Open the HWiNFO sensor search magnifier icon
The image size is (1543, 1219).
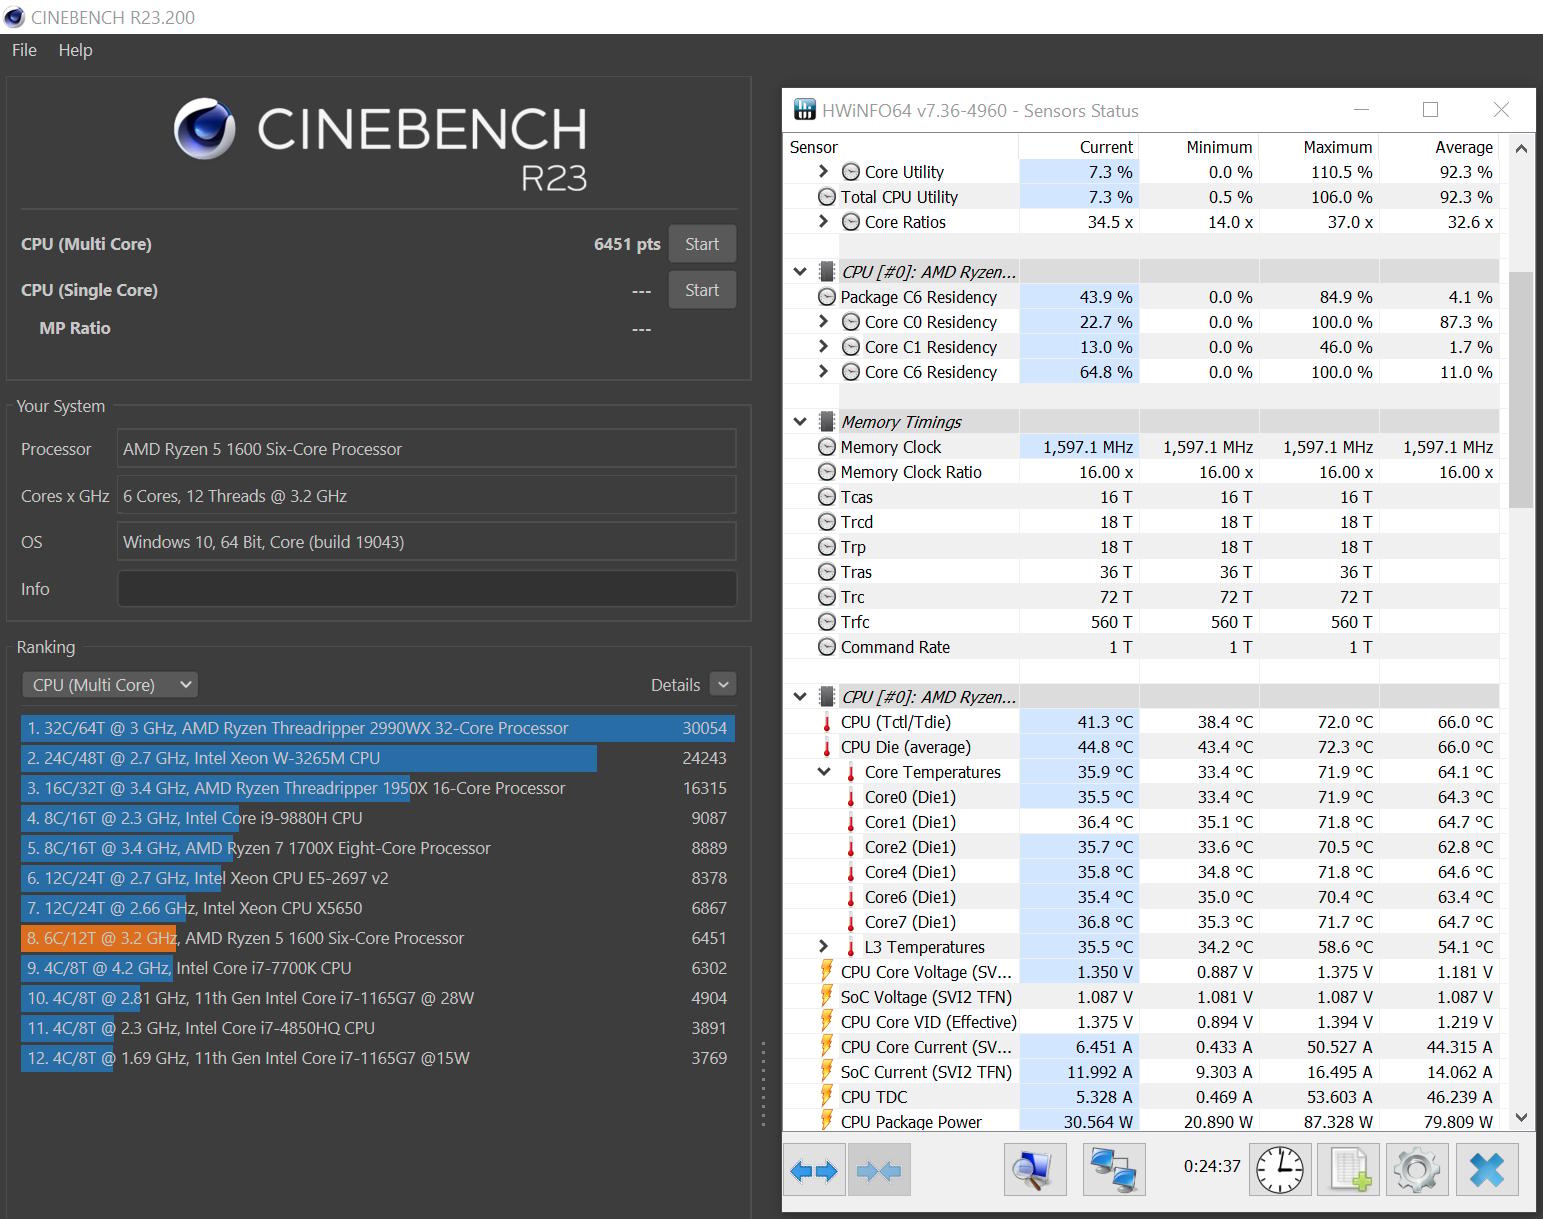tap(1035, 1170)
